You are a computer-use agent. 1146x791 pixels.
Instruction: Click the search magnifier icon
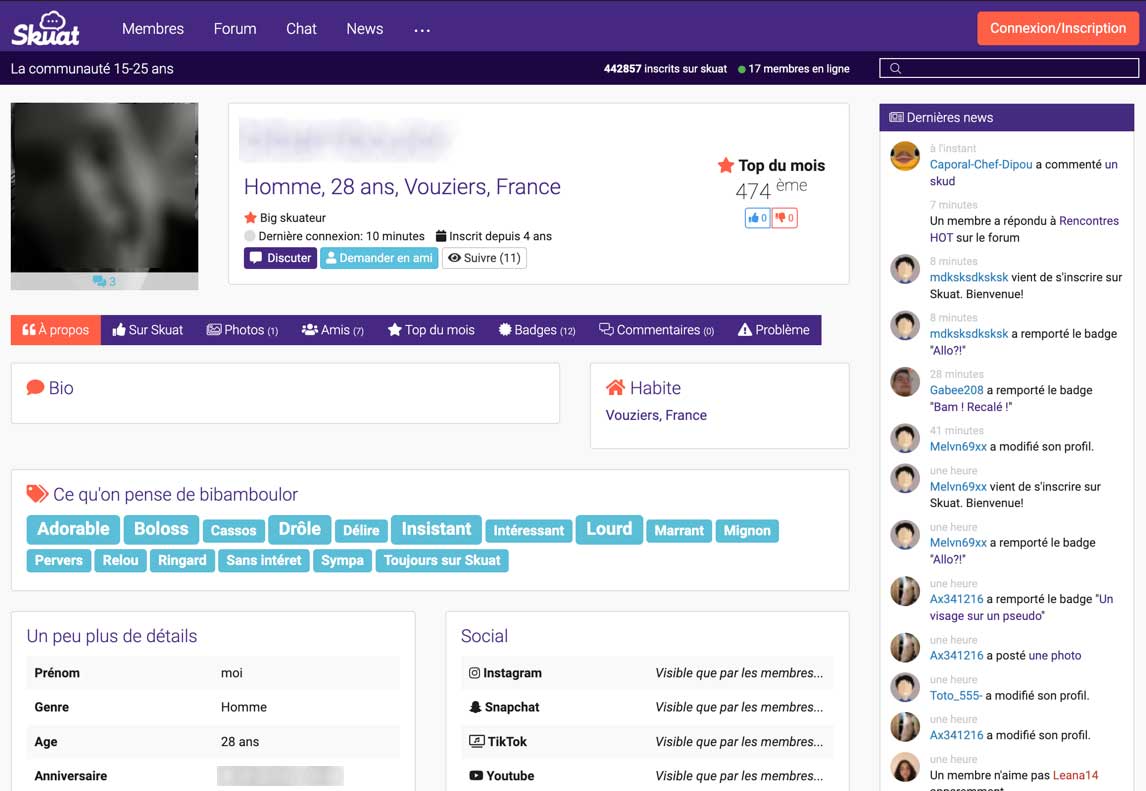895,69
